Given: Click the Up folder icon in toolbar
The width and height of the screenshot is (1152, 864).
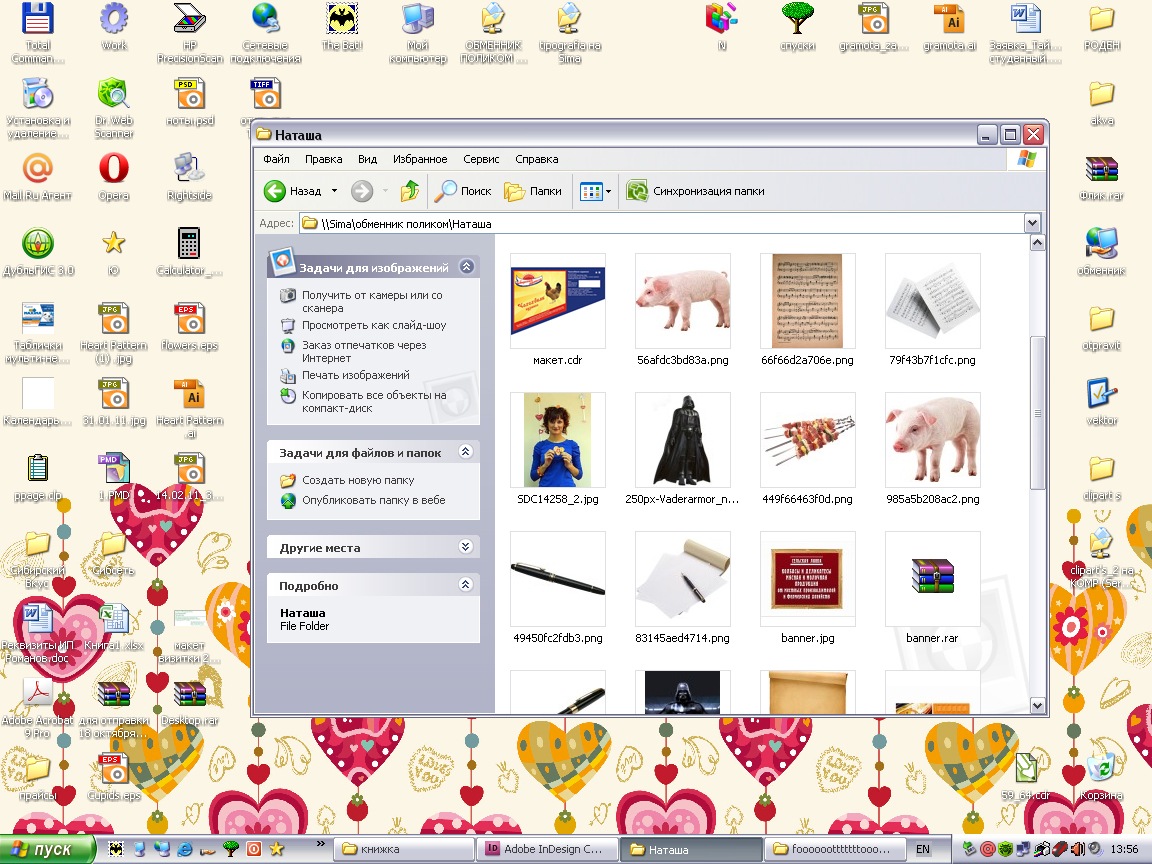Looking at the screenshot, I should tap(409, 191).
